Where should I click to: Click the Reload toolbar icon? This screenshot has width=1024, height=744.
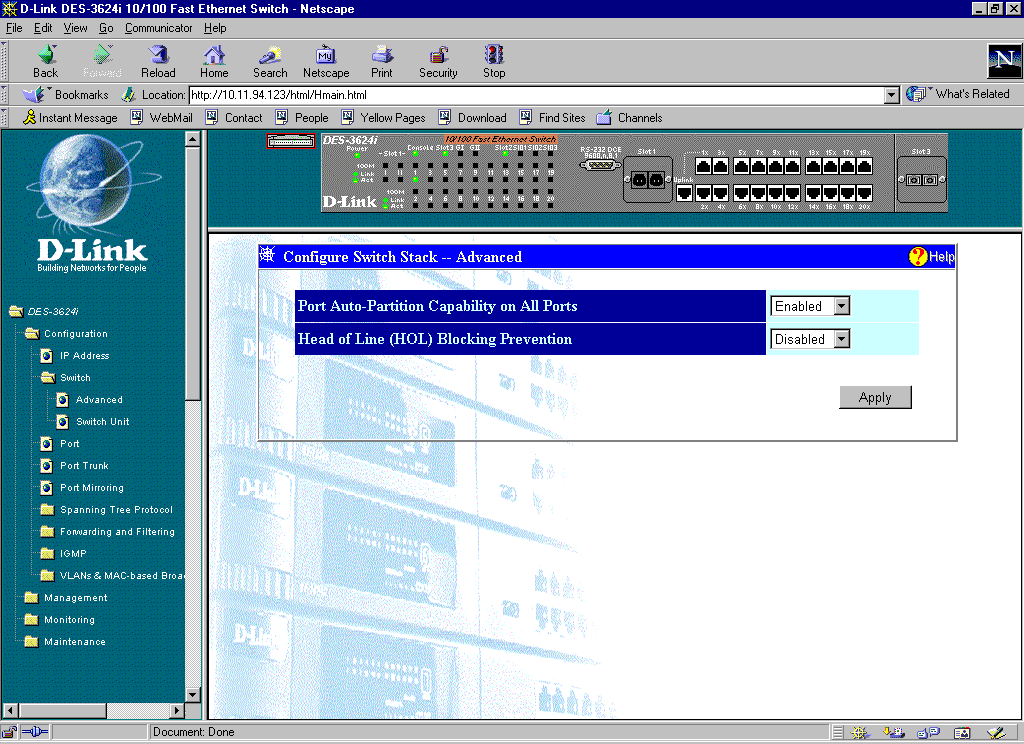tap(158, 56)
